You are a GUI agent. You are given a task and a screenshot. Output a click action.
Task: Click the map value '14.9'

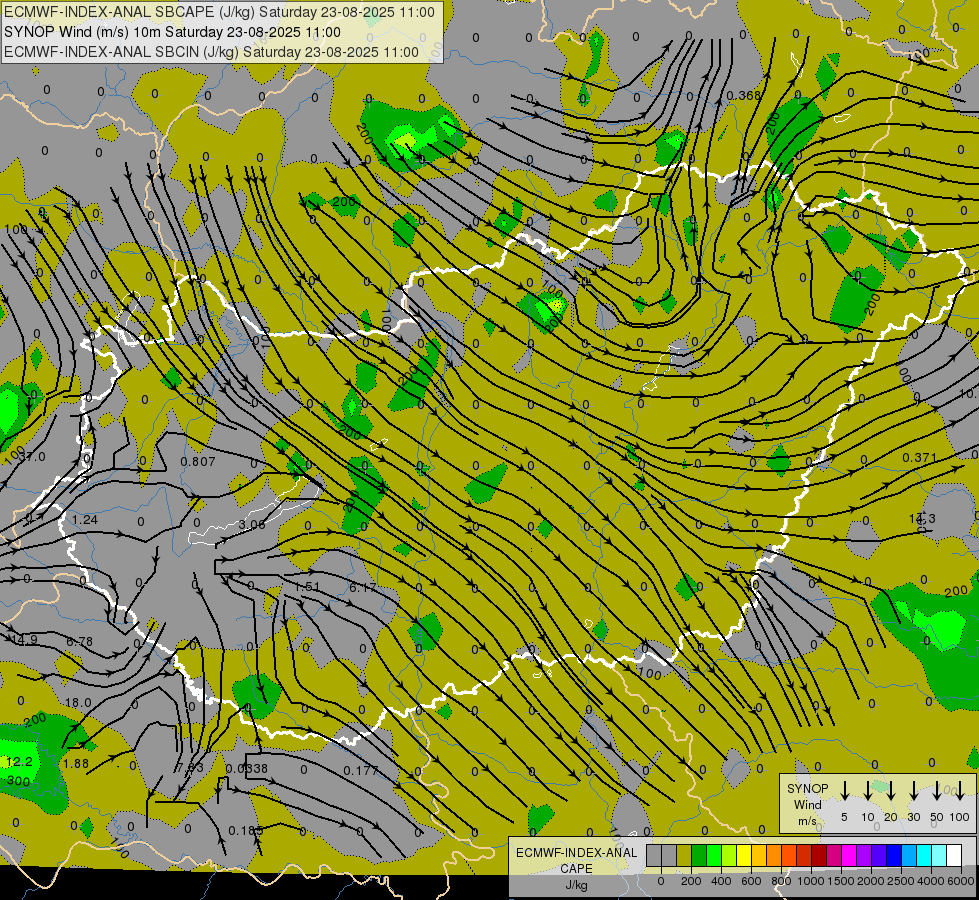[25, 640]
